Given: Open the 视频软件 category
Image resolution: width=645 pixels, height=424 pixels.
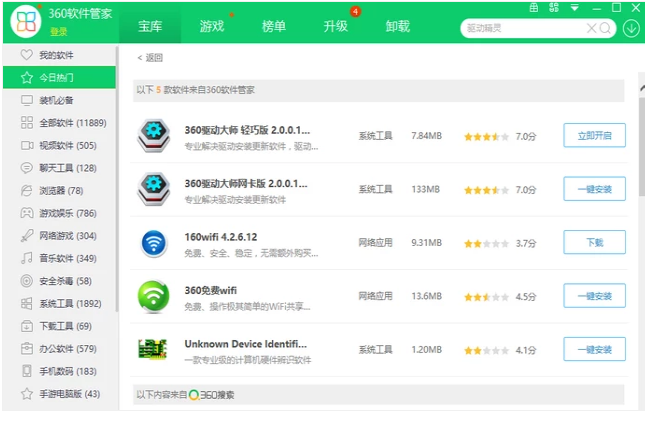Looking at the screenshot, I should [x=67, y=145].
